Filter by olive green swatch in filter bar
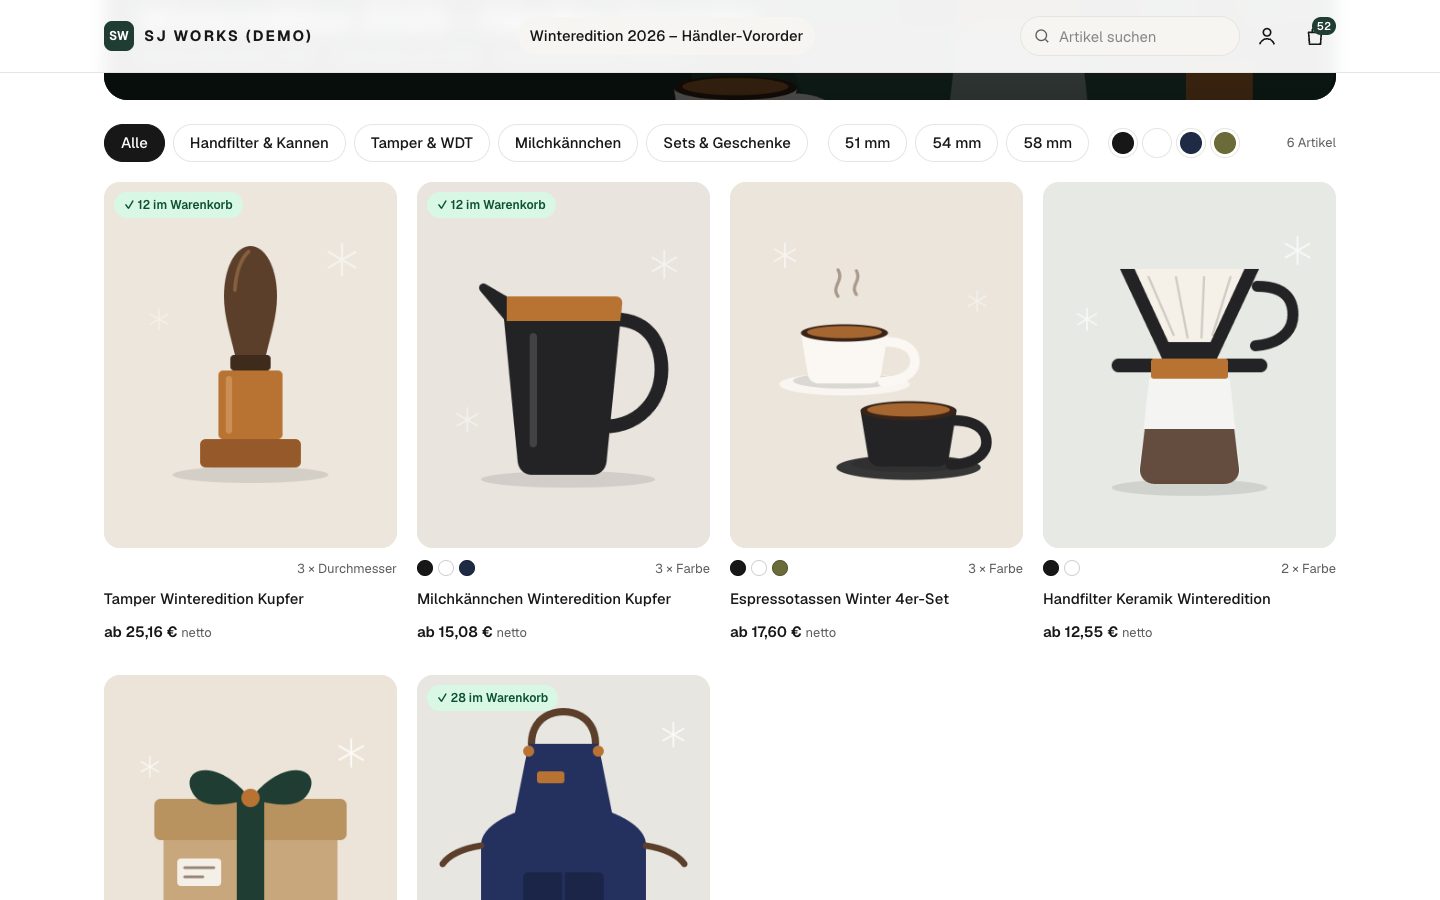 tap(1225, 143)
